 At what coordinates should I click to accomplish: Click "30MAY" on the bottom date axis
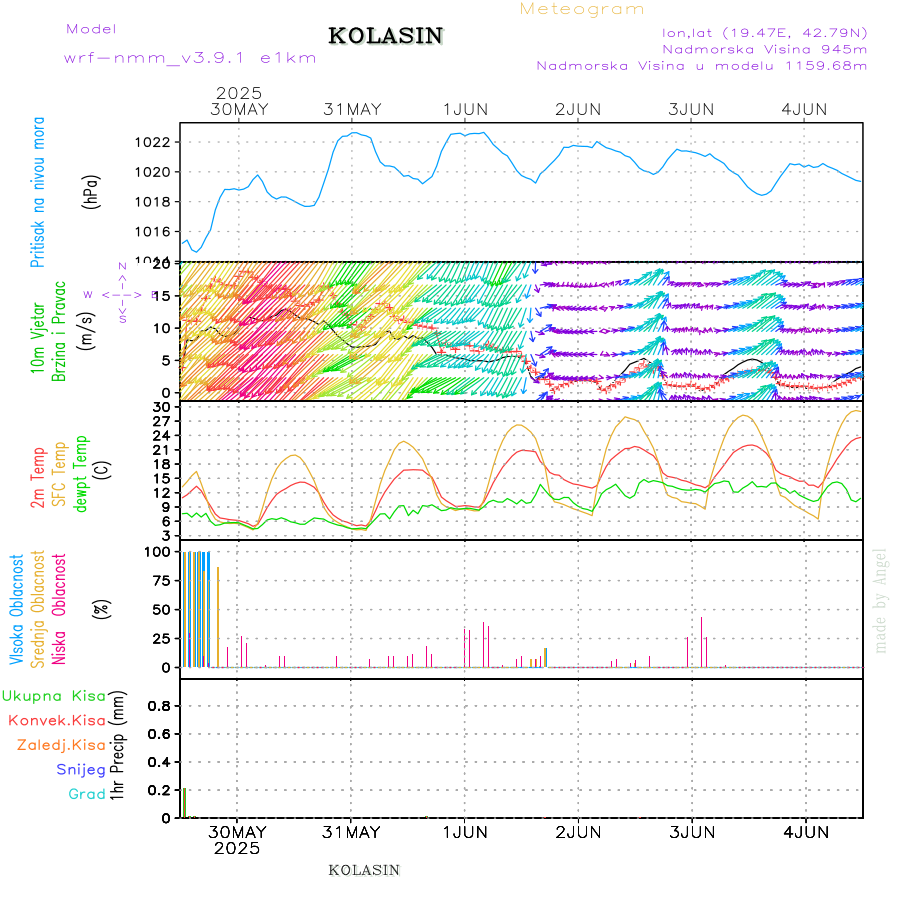click(x=237, y=833)
